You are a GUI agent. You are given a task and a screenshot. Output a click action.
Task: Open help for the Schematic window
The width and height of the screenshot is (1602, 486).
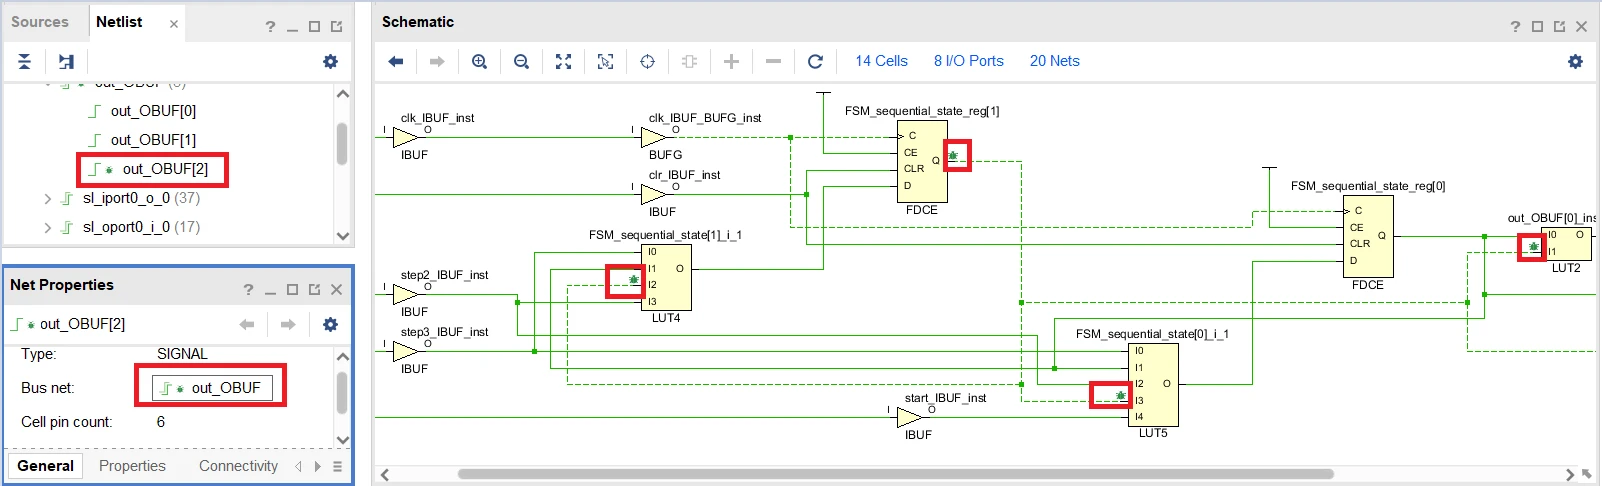(1515, 27)
